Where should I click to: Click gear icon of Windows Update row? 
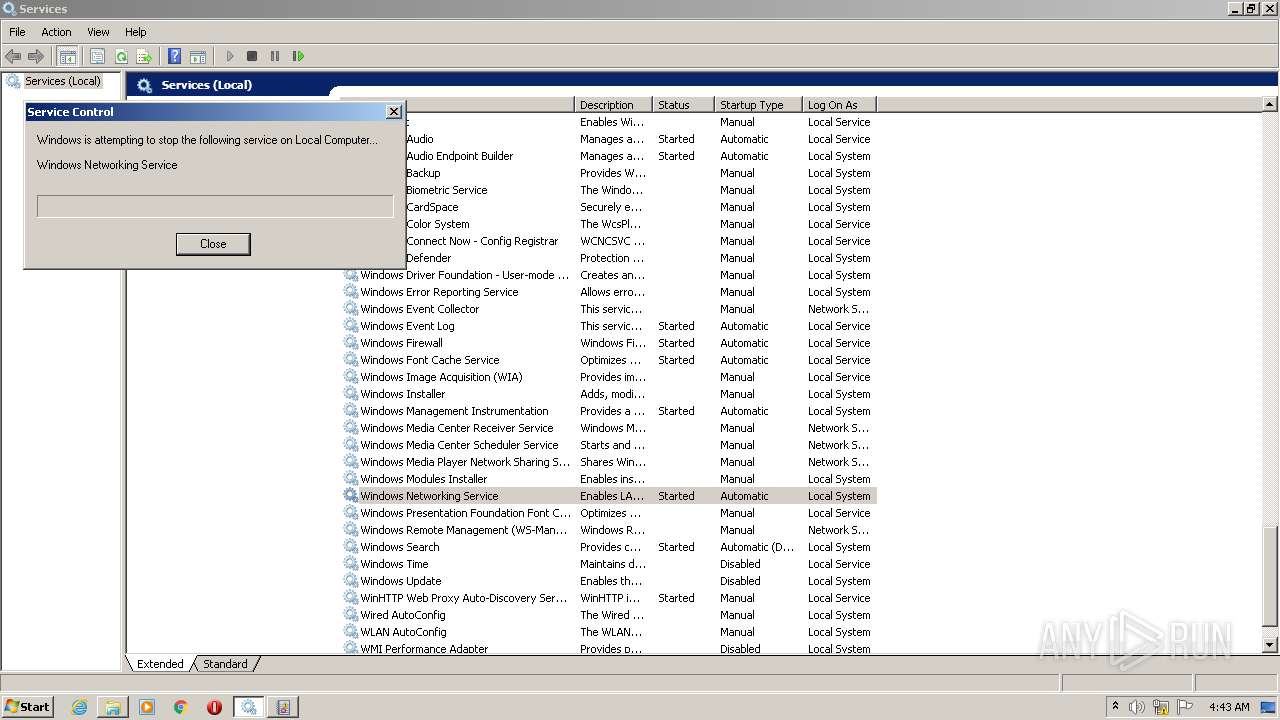[351, 581]
